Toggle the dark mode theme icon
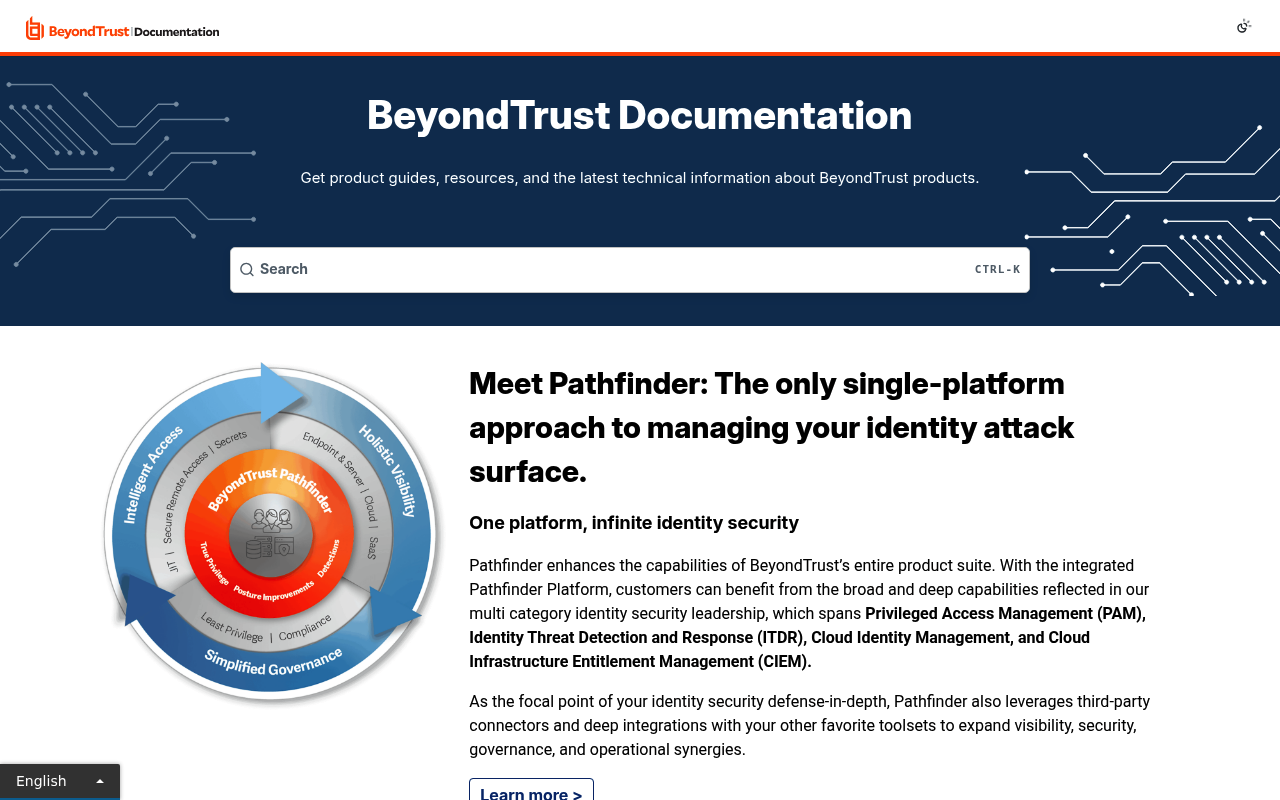 point(1243,26)
